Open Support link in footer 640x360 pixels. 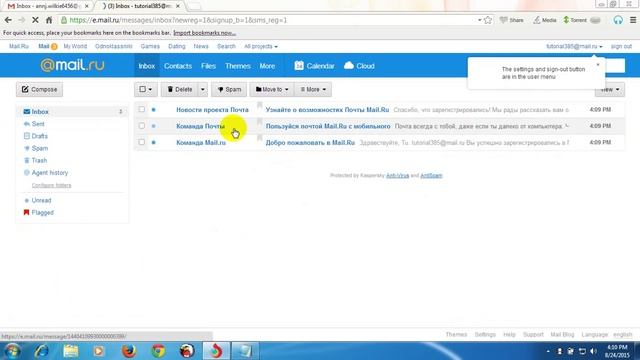coord(533,334)
